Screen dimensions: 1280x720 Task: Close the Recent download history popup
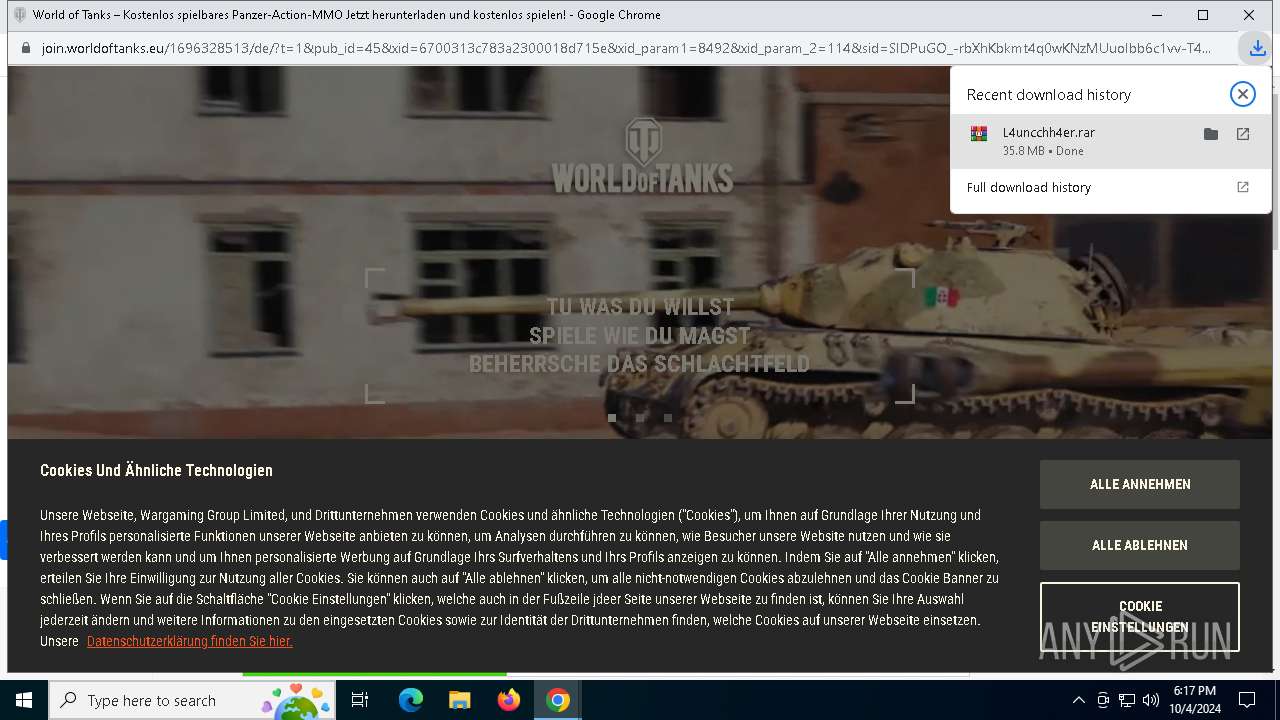click(x=1242, y=94)
